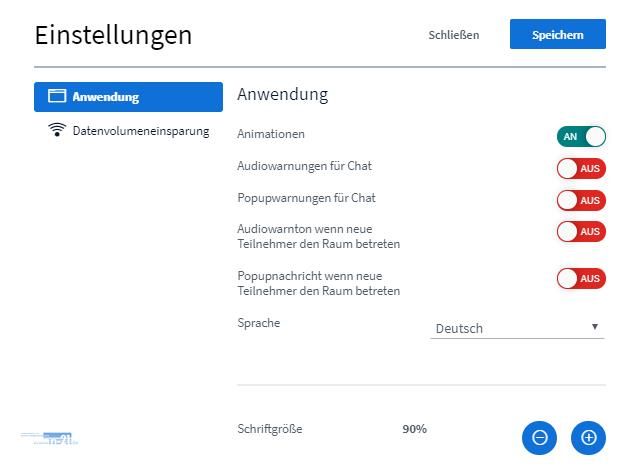Viewport: 631px width, 467px height.
Task: Enable Popupwarnungen für Chat toggle
Action: click(581, 200)
